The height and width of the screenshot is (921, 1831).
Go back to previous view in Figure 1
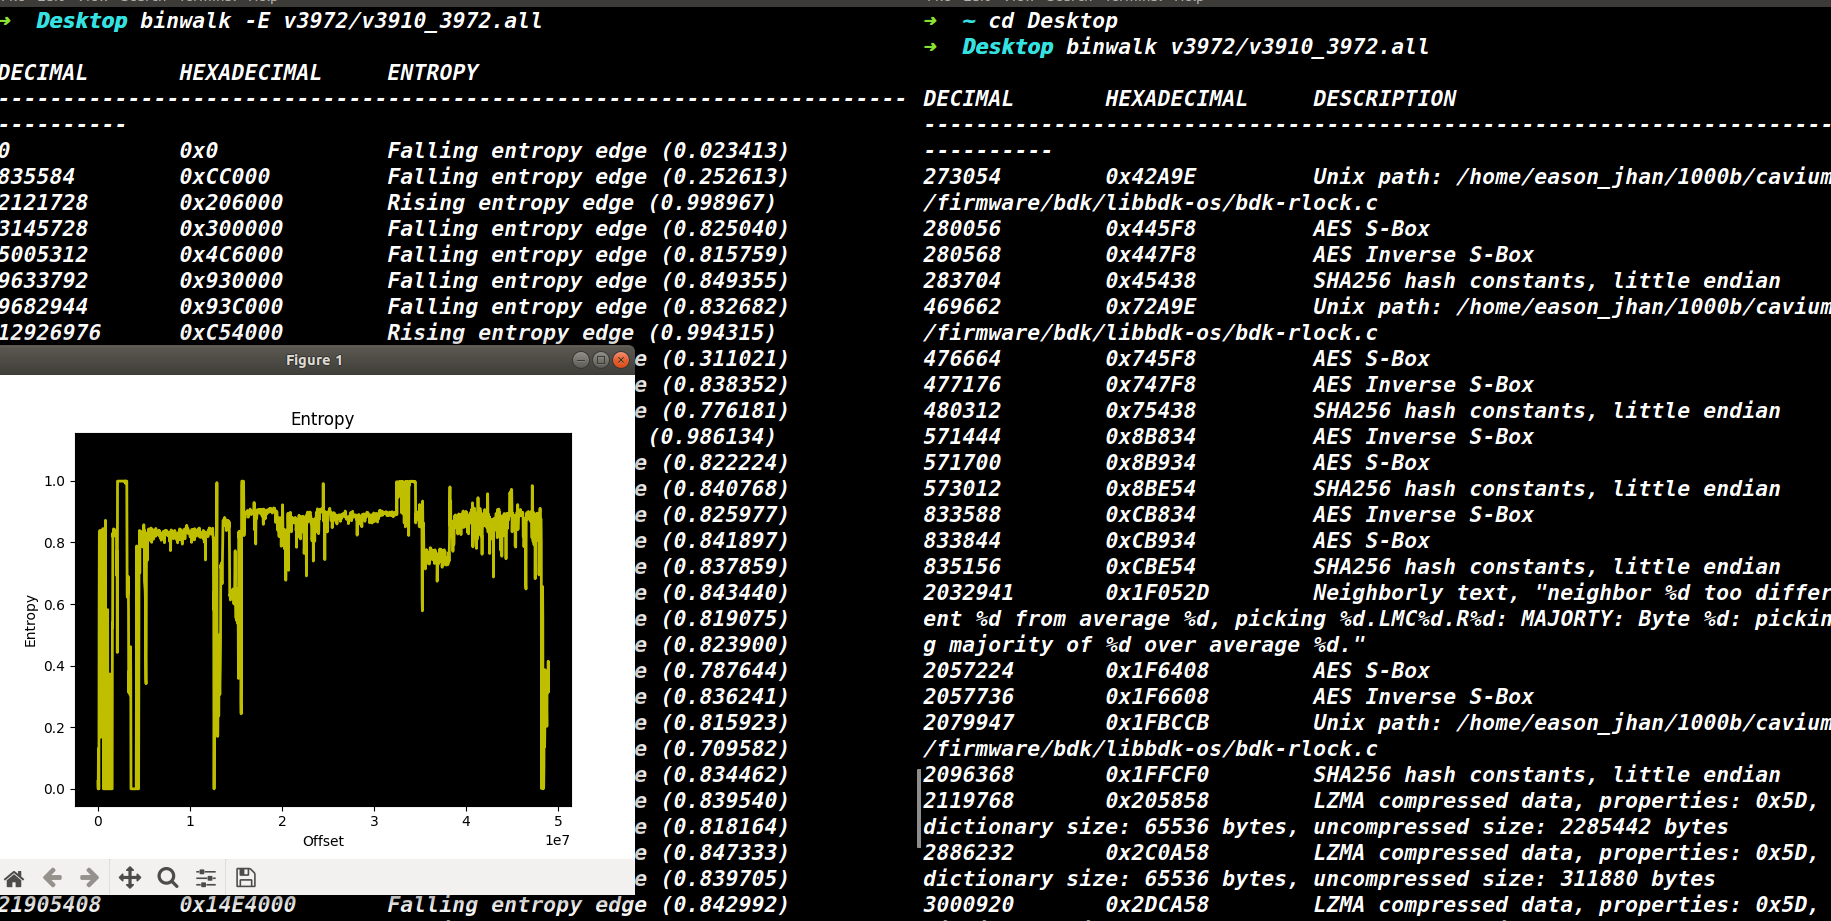click(x=52, y=878)
